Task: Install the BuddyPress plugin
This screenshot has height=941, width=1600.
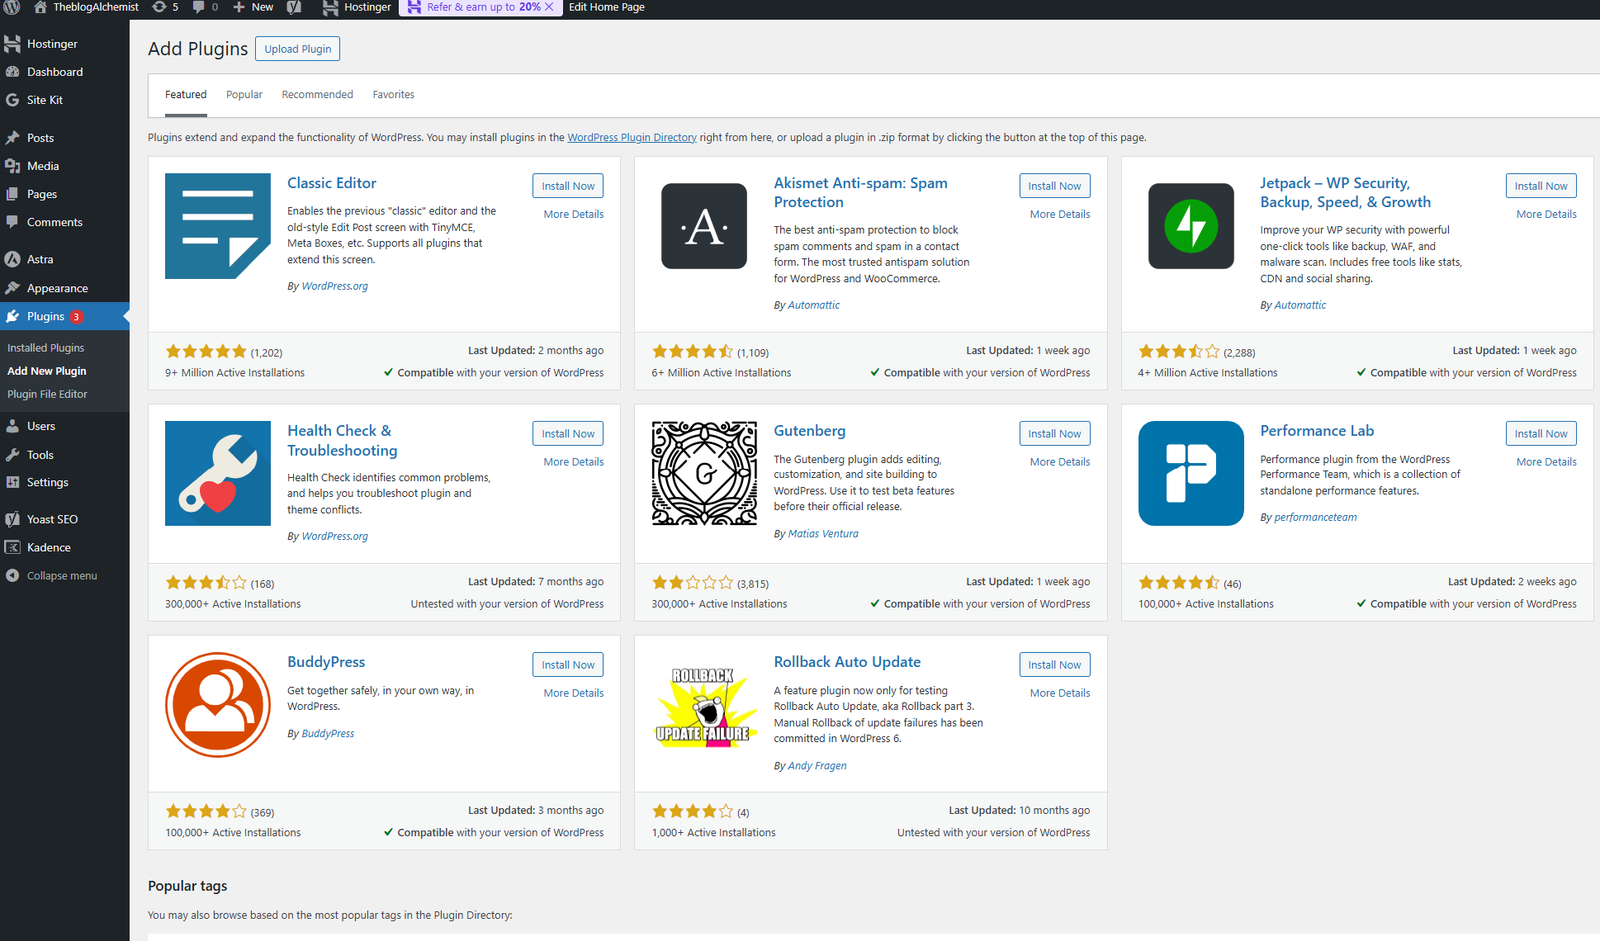Action: (568, 665)
